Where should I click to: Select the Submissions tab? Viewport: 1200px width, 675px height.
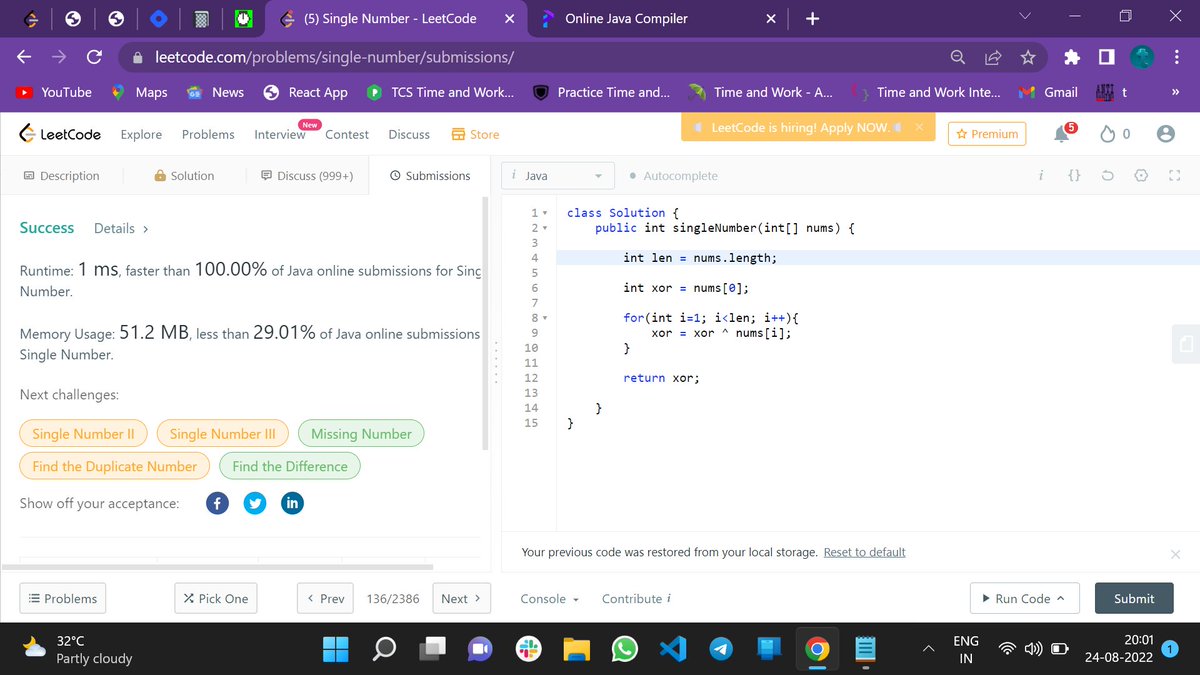point(430,175)
